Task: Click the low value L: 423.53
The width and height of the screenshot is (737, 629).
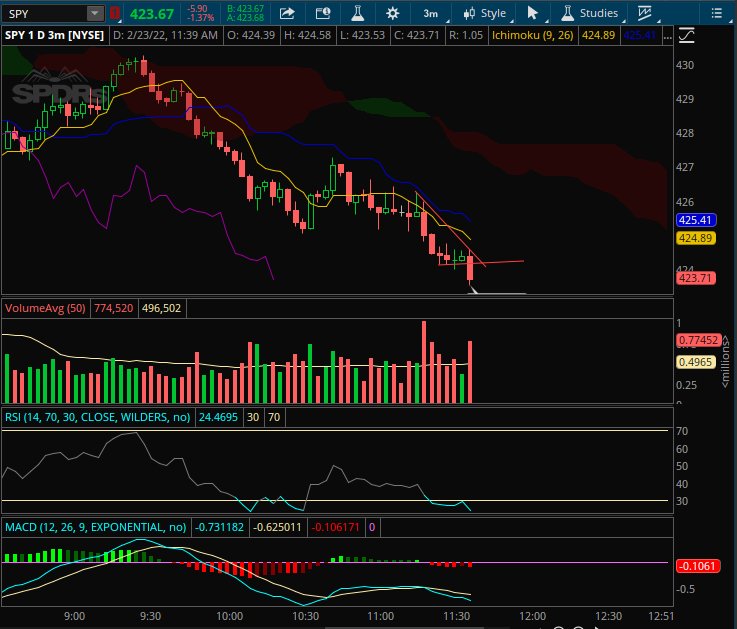Action: [x=362, y=35]
